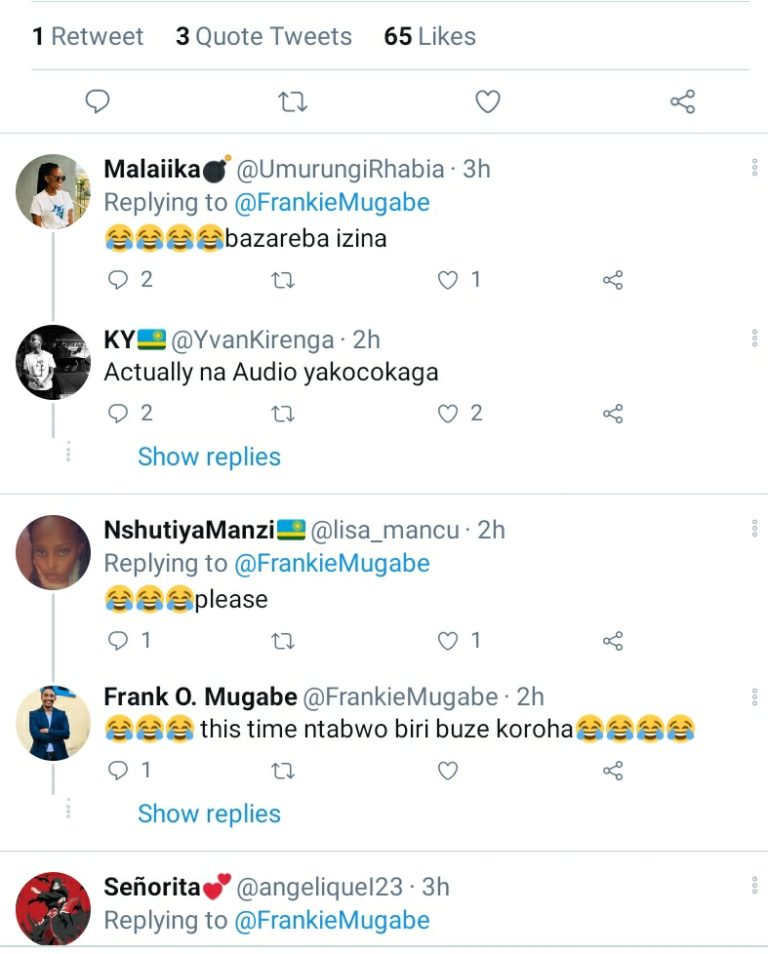The height and width of the screenshot is (954, 768).
Task: Open overflow menu on NshutiyaManzi's tweet
Action: [754, 528]
